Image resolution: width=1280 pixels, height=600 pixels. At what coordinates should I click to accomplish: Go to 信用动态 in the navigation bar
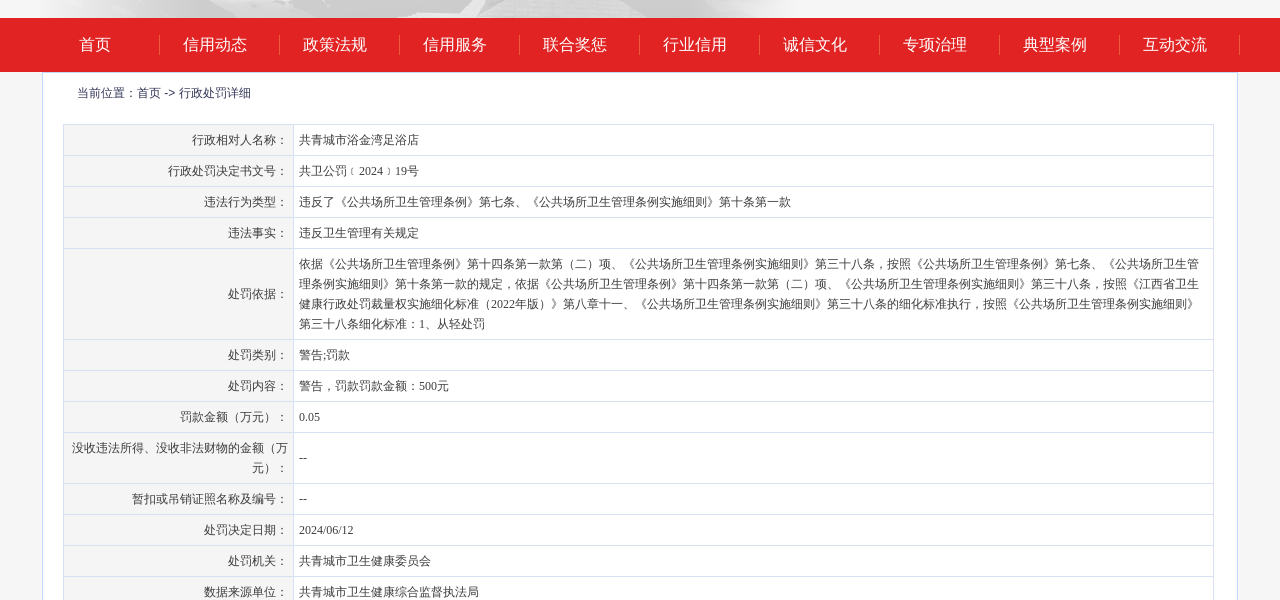(x=215, y=45)
